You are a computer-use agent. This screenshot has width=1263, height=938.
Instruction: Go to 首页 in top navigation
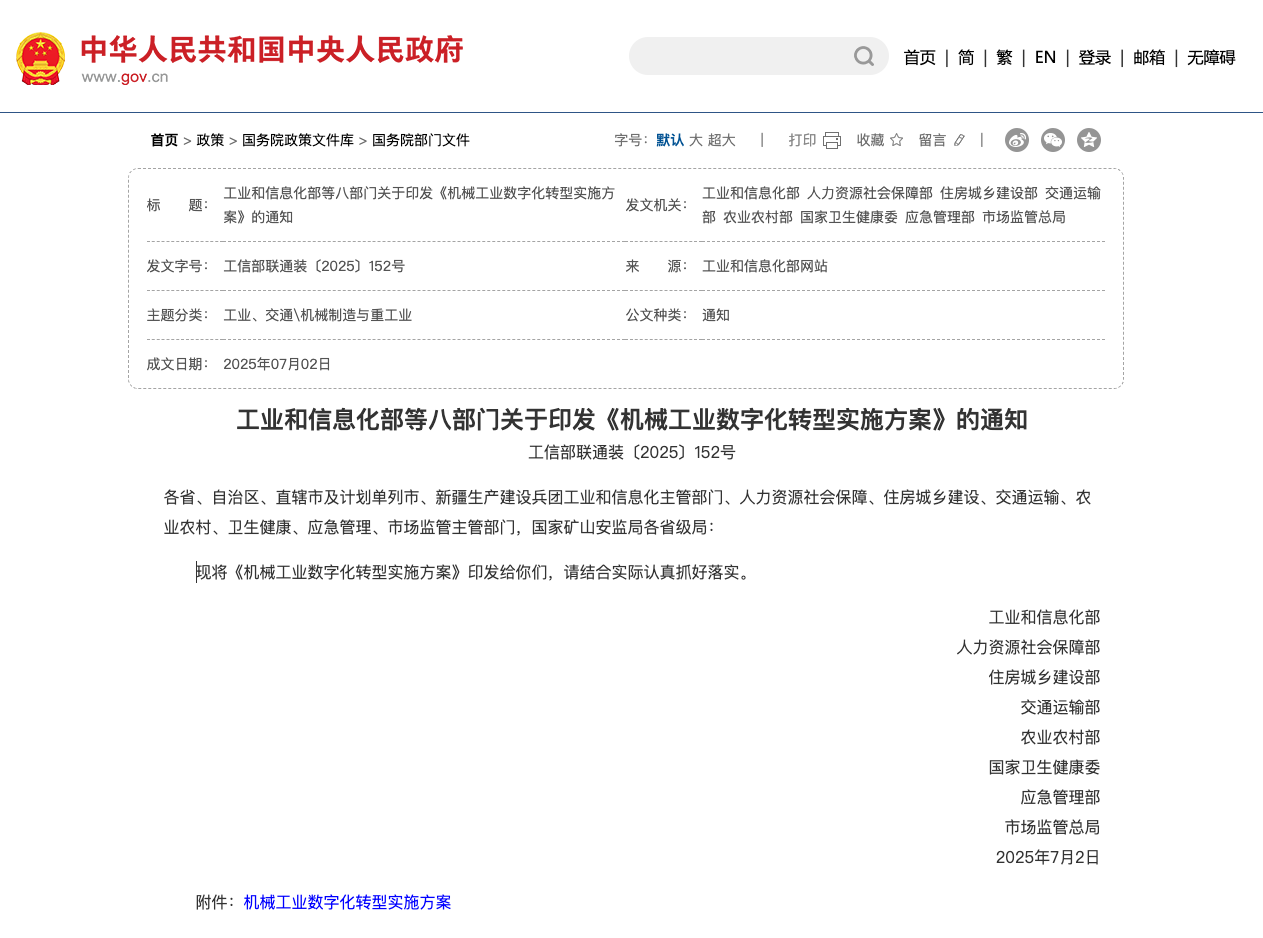(x=919, y=58)
